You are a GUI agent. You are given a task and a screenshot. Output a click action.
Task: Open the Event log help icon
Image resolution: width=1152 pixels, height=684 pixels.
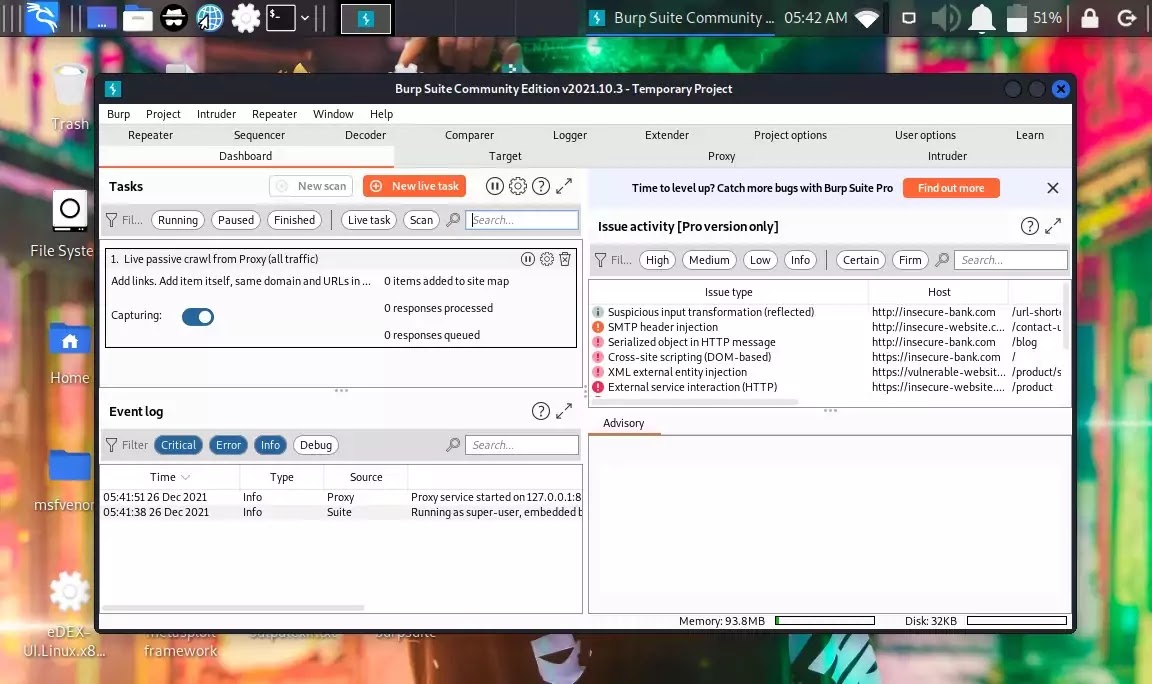(541, 411)
